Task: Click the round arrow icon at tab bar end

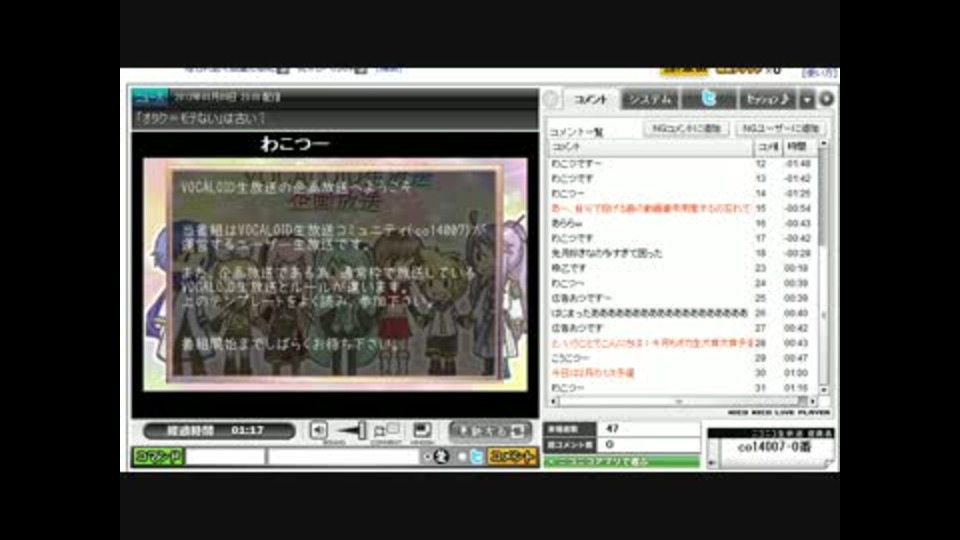Action: tap(826, 99)
